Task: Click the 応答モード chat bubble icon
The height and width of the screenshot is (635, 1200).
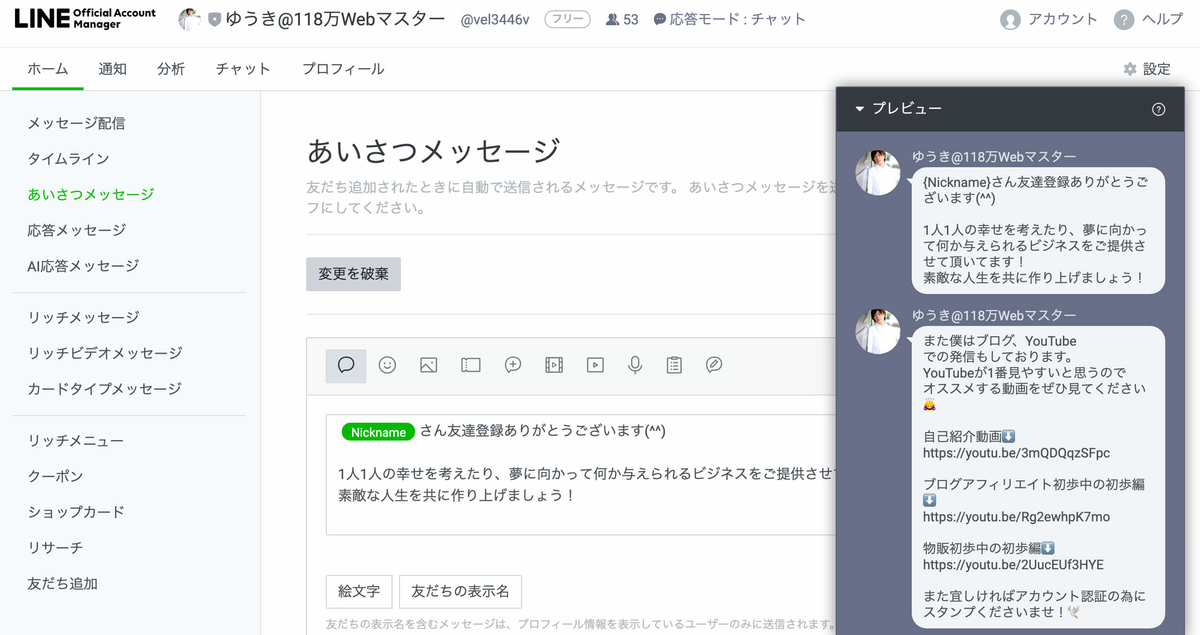Action: pyautogui.click(x=659, y=20)
